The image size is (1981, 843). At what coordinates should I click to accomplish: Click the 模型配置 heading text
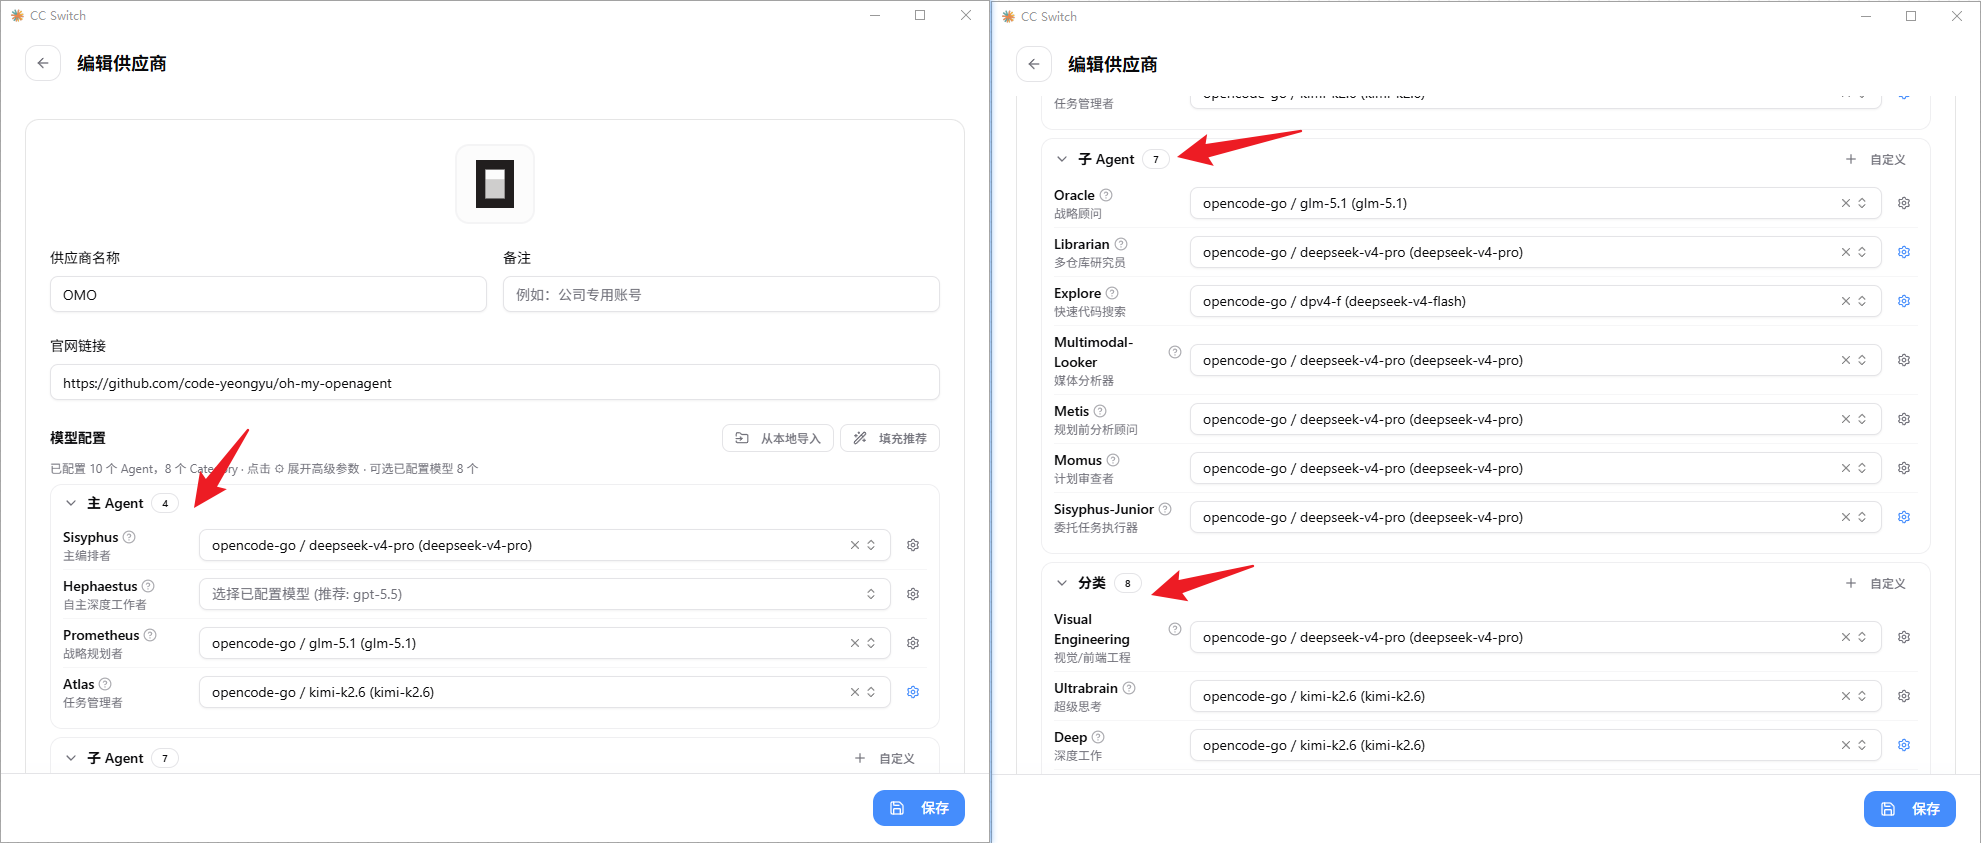78,438
